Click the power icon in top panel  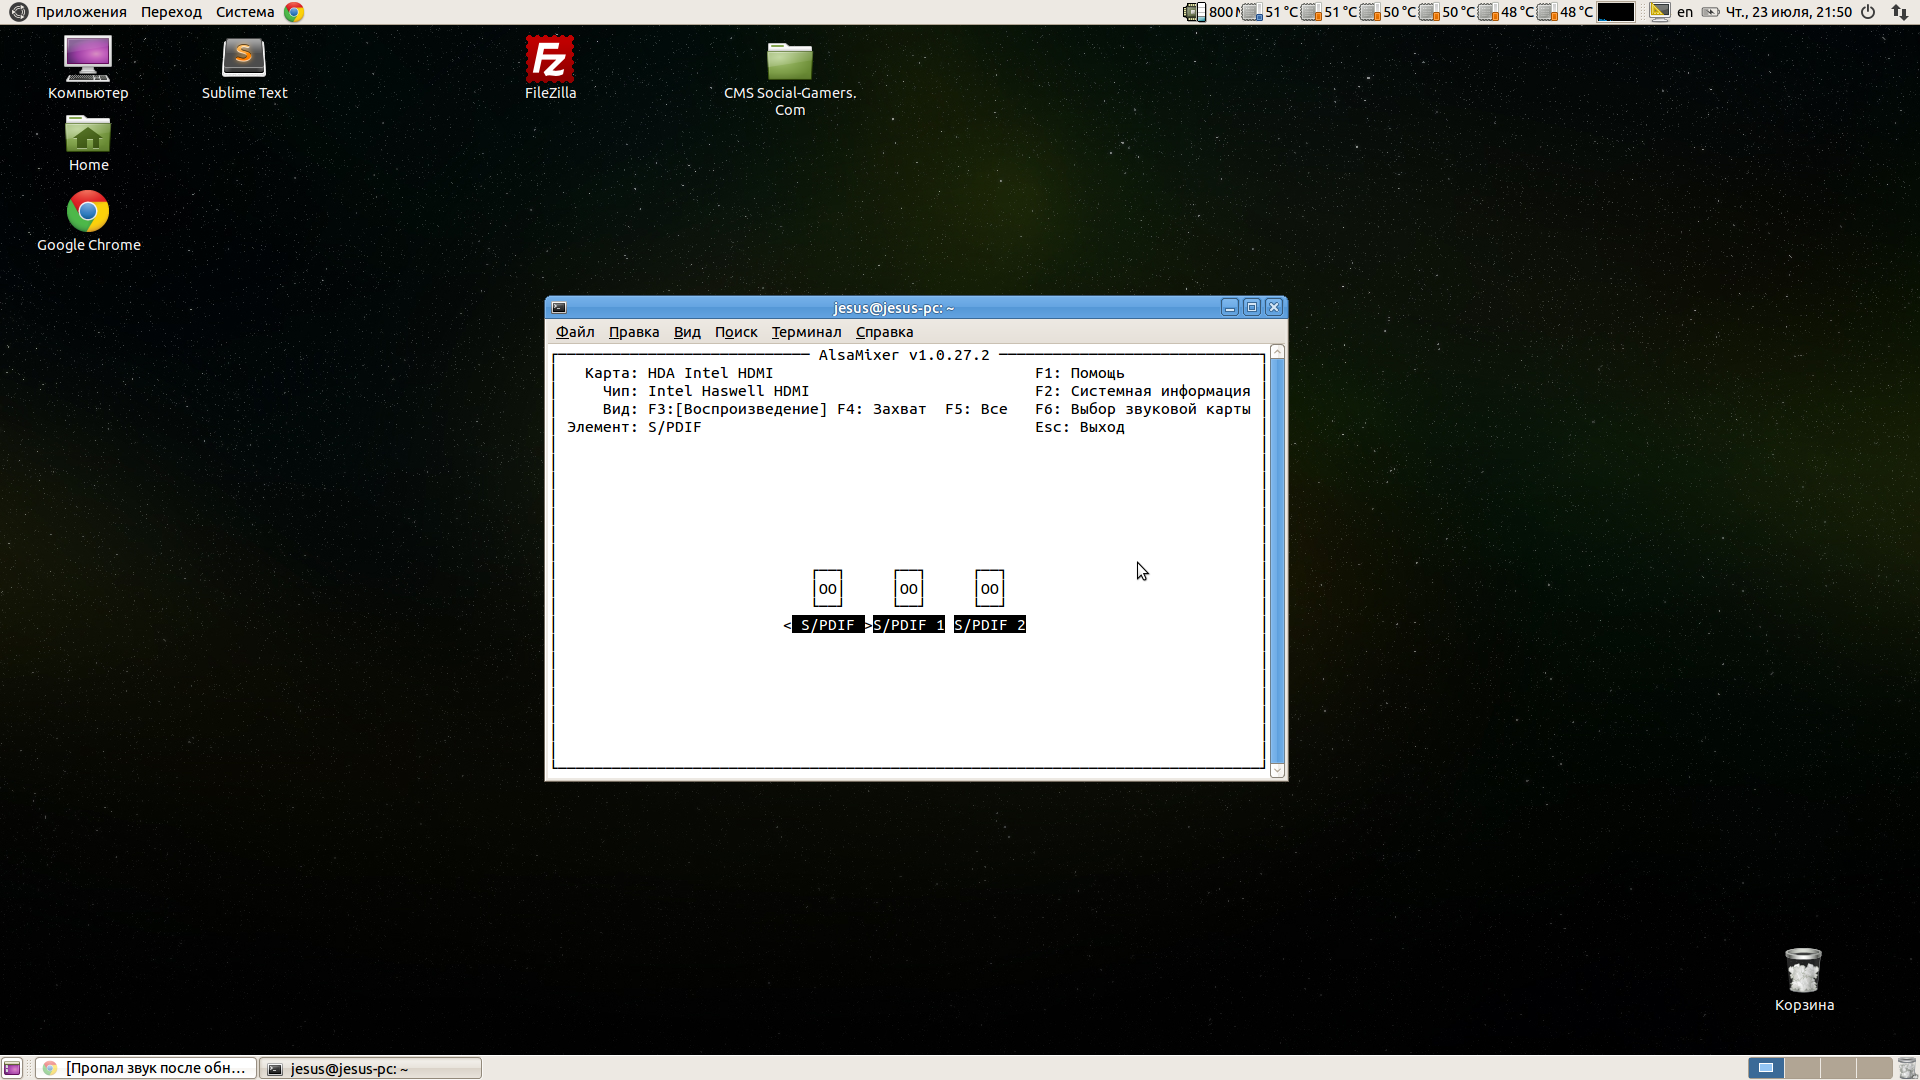pyautogui.click(x=1867, y=12)
